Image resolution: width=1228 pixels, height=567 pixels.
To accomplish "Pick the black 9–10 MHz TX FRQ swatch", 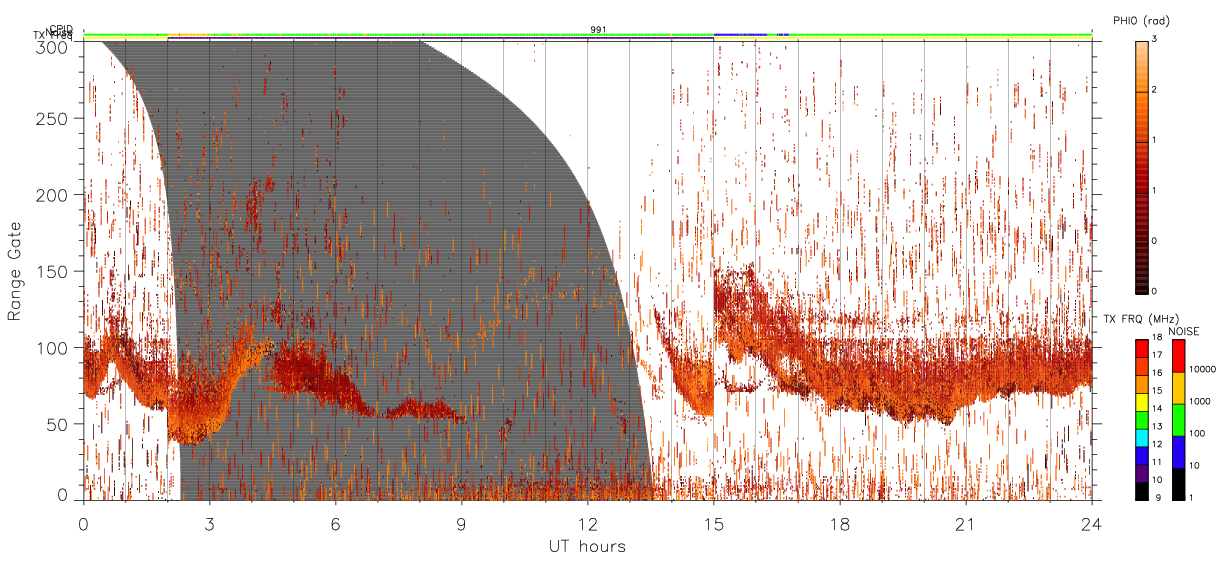I will click(x=1141, y=491).
